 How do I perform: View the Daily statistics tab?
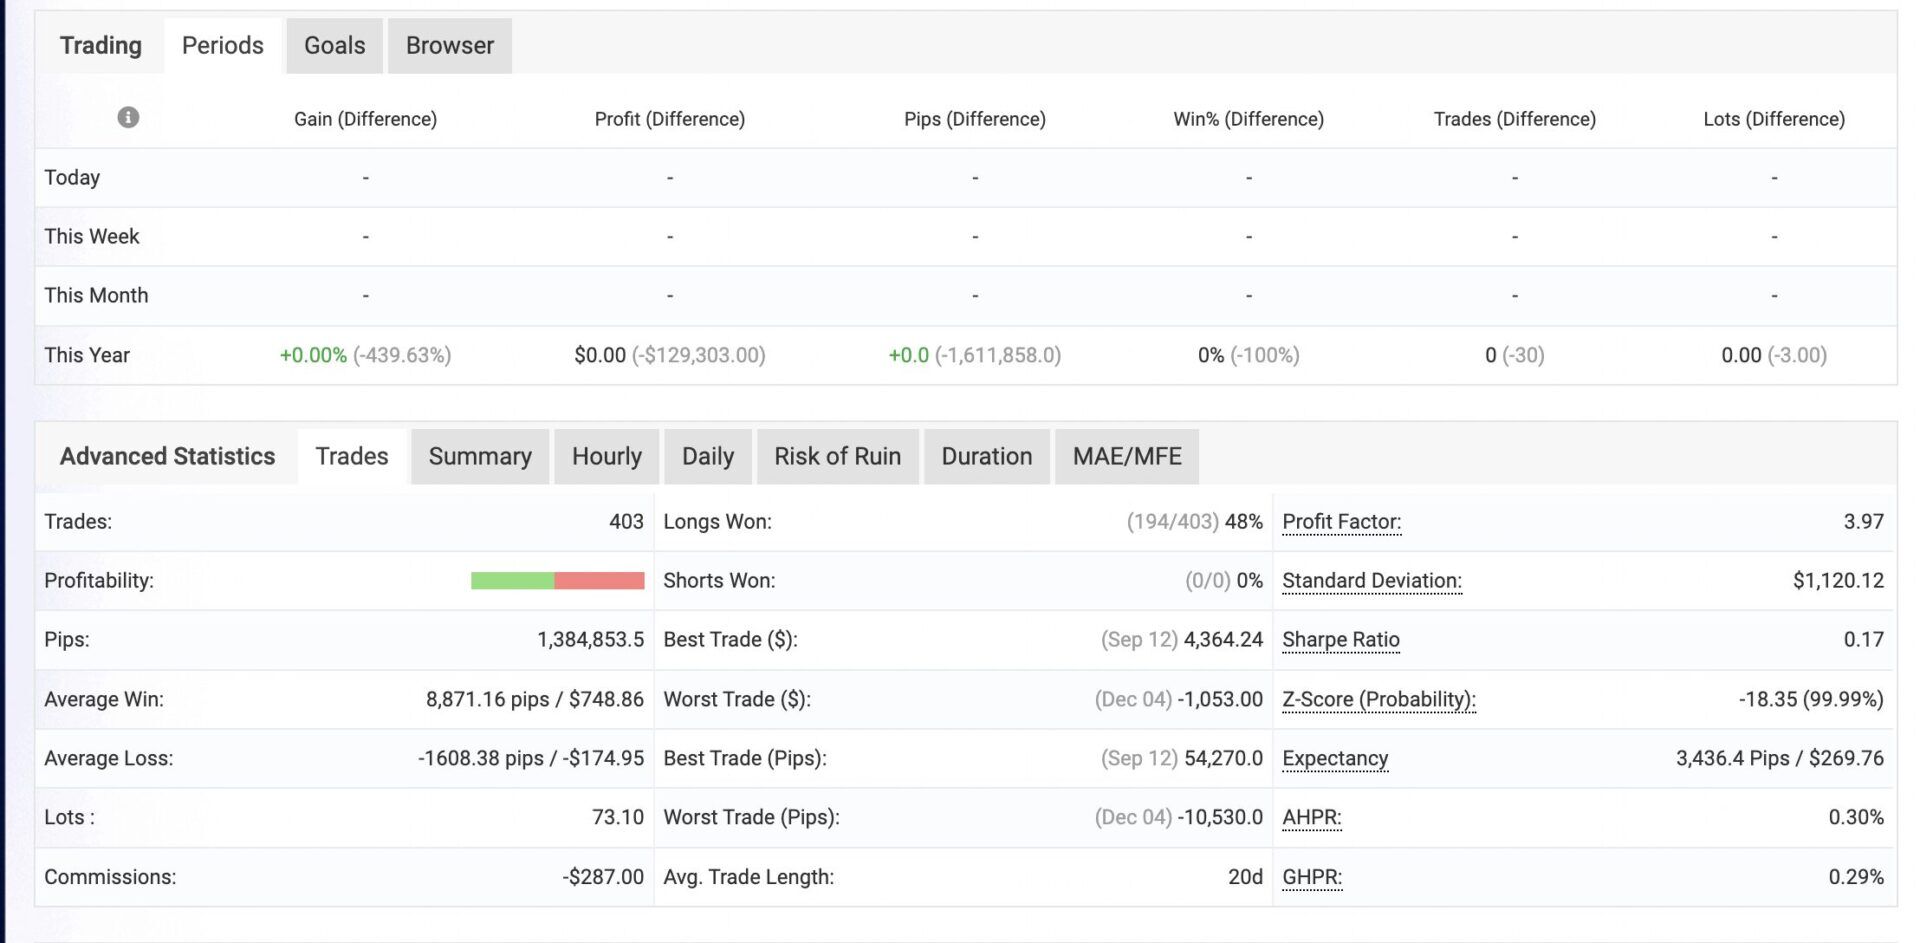[707, 456]
